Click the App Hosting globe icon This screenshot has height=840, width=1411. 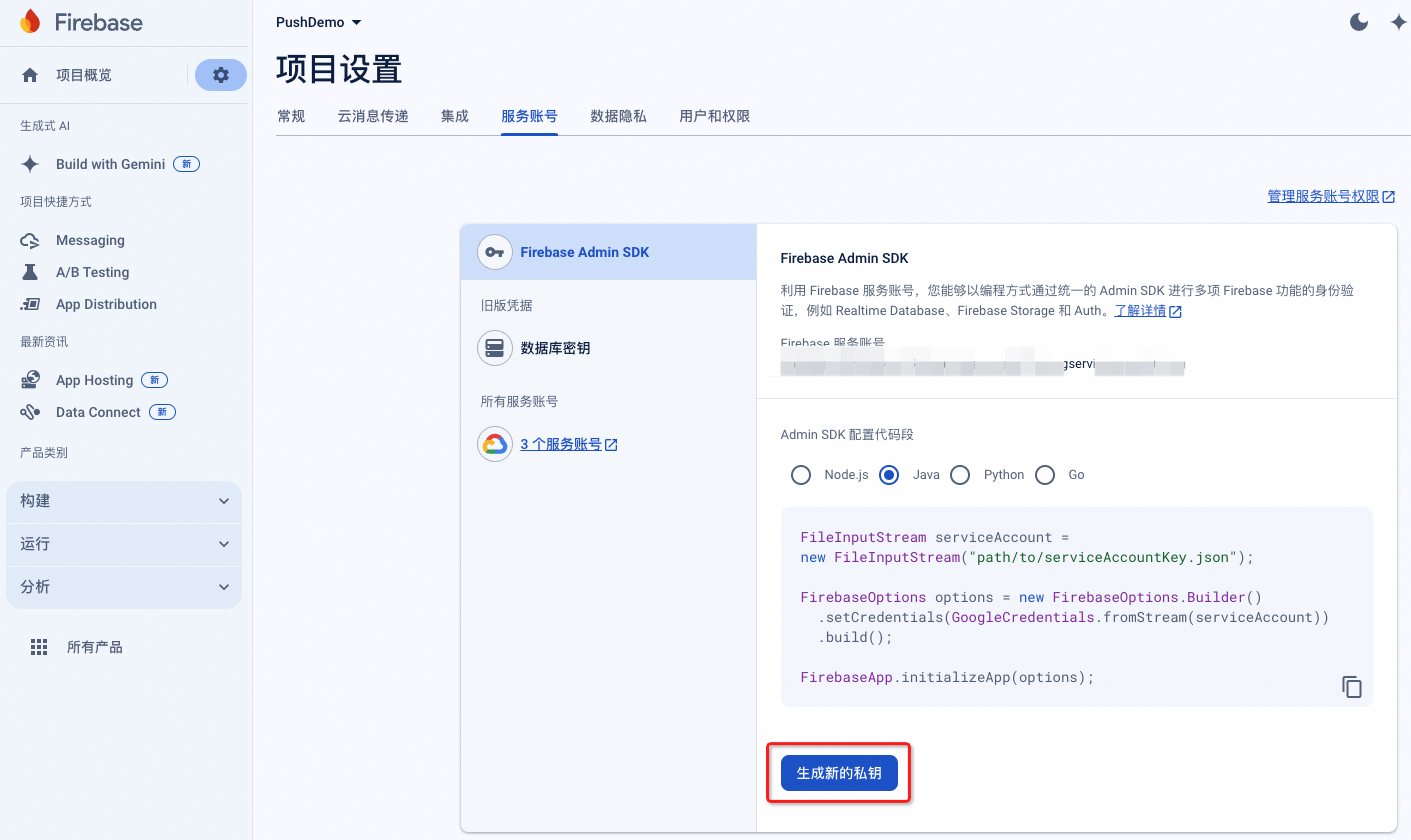(30, 380)
